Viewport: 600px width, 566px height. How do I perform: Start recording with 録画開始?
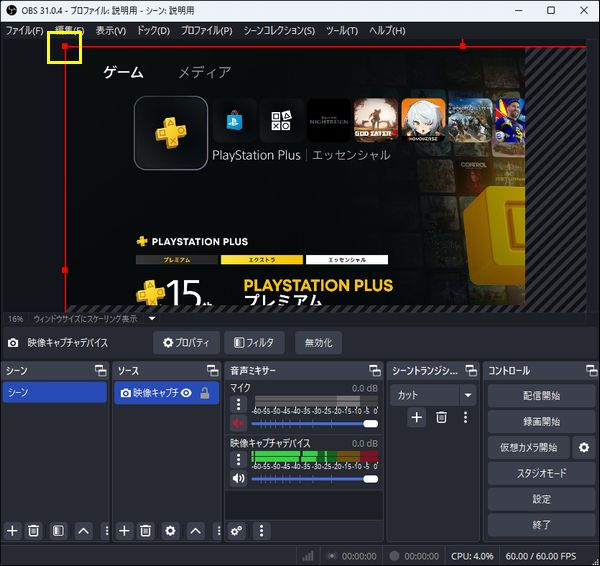541,421
